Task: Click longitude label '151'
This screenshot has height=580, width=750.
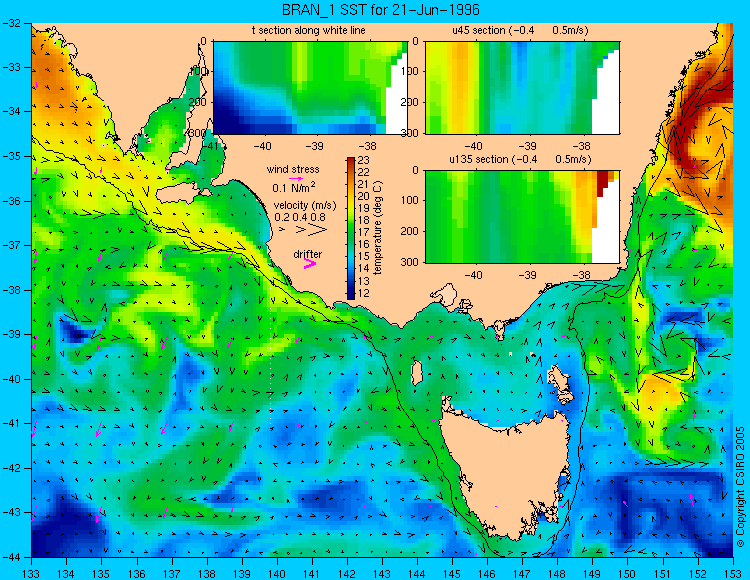Action: (x=662, y=574)
